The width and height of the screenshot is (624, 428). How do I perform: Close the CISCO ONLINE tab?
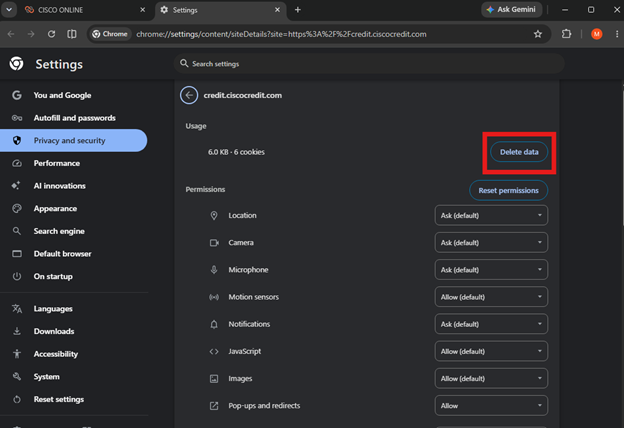tap(142, 10)
